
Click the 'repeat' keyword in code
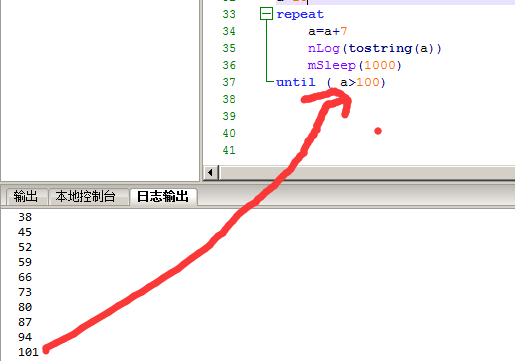300,15
